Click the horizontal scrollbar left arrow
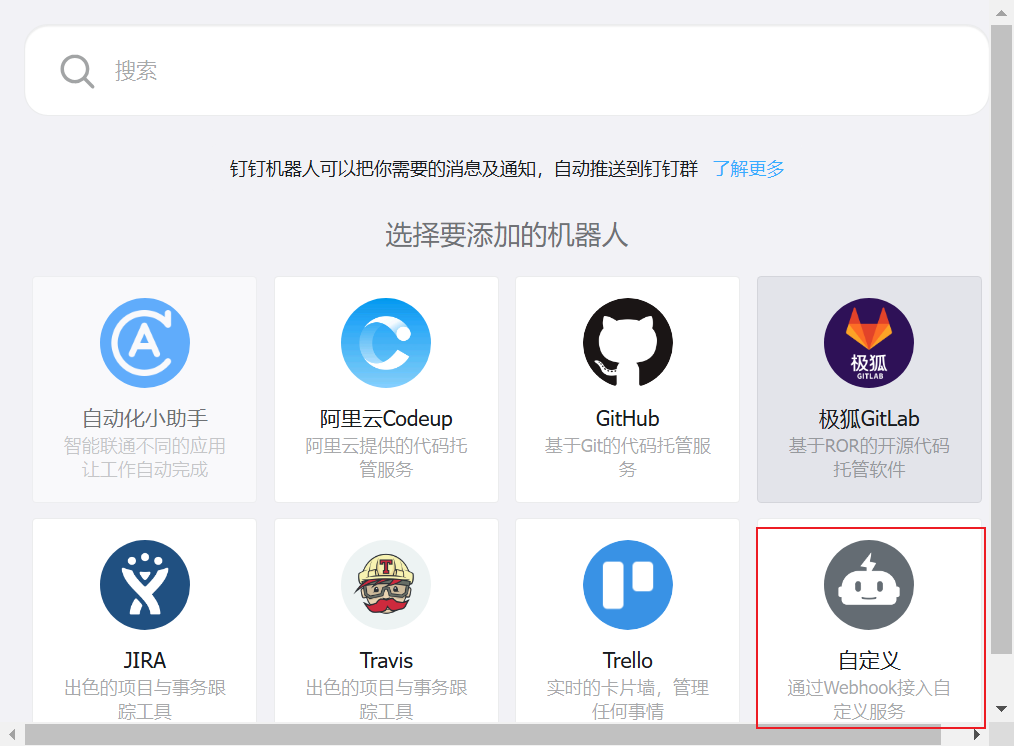This screenshot has width=1014, height=746. click(x=12, y=734)
